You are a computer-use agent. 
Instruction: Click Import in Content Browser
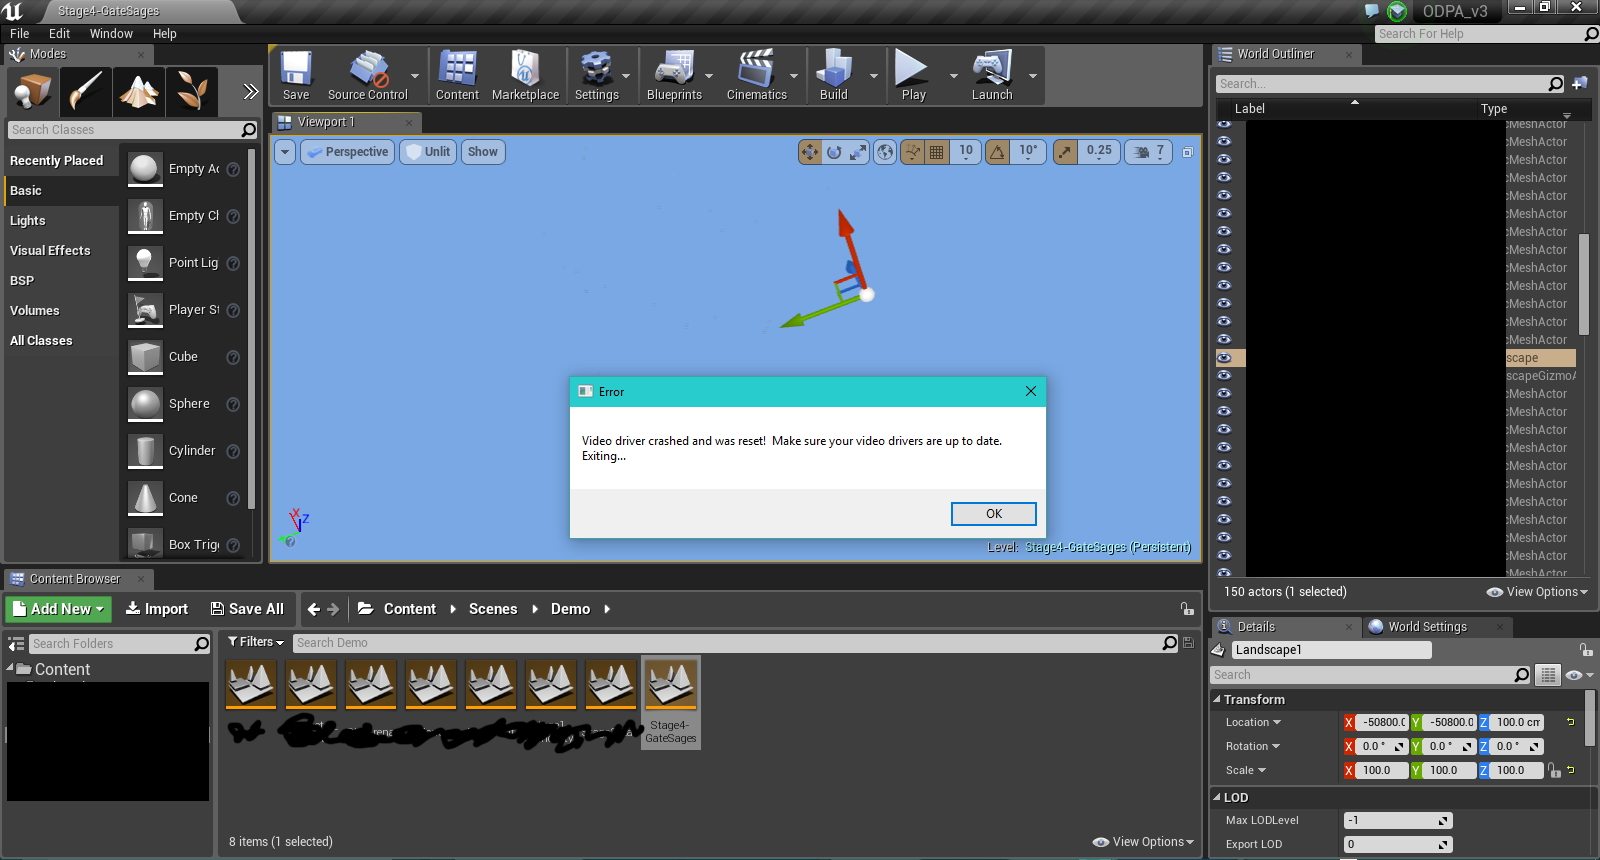[x=156, y=609]
